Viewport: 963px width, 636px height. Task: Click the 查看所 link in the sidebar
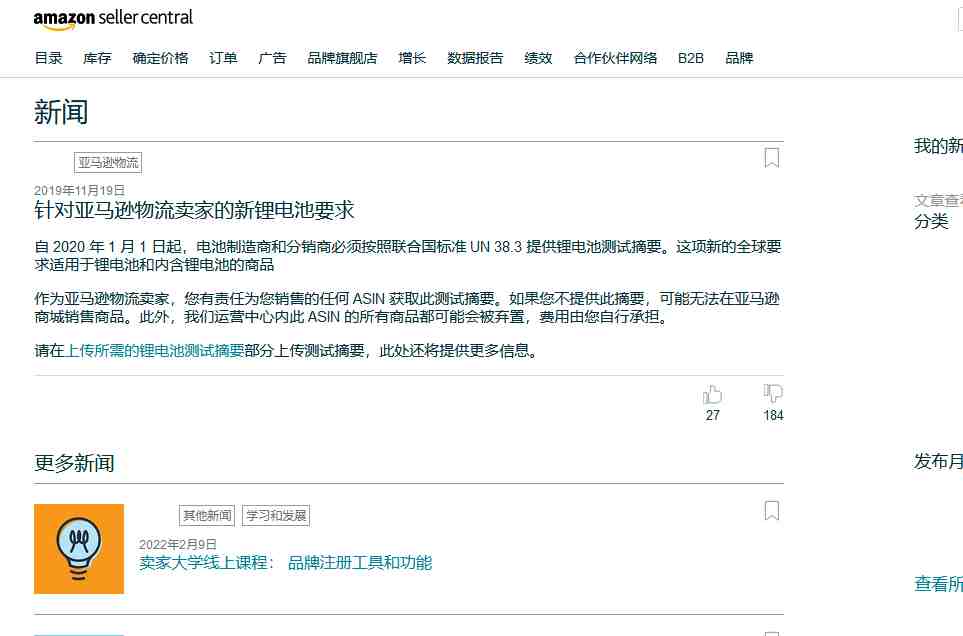pyautogui.click(x=938, y=584)
